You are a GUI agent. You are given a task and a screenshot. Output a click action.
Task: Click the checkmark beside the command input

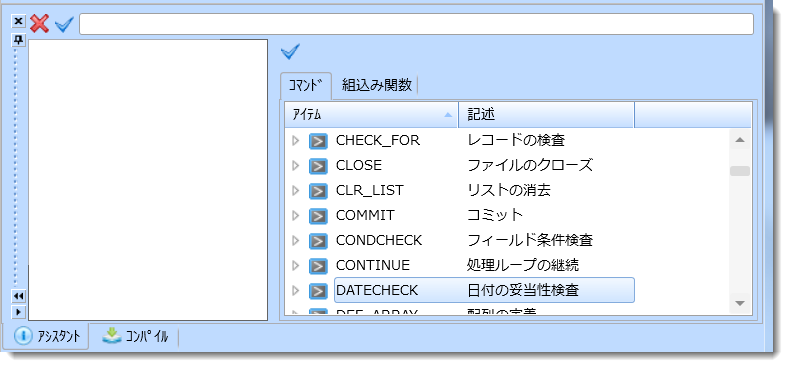64,24
